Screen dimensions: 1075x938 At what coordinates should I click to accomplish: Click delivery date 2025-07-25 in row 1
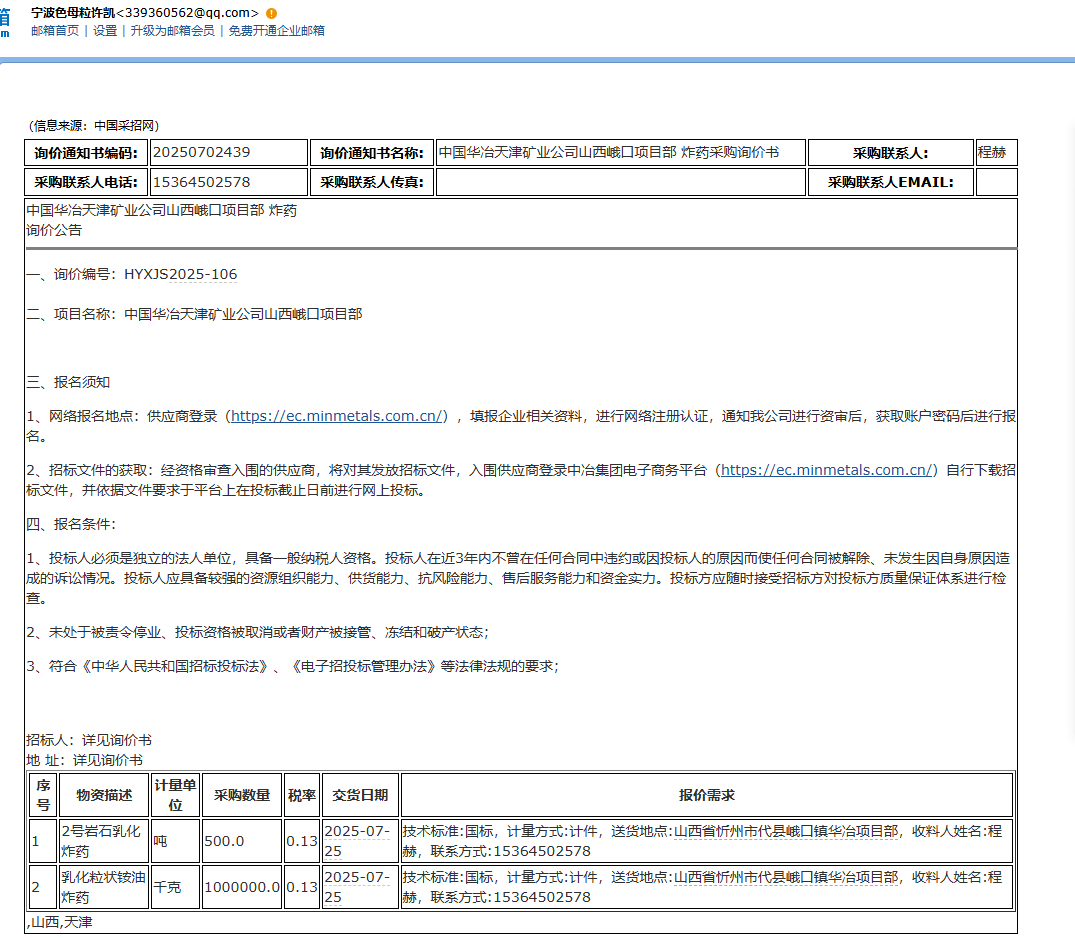pyautogui.click(x=360, y=841)
